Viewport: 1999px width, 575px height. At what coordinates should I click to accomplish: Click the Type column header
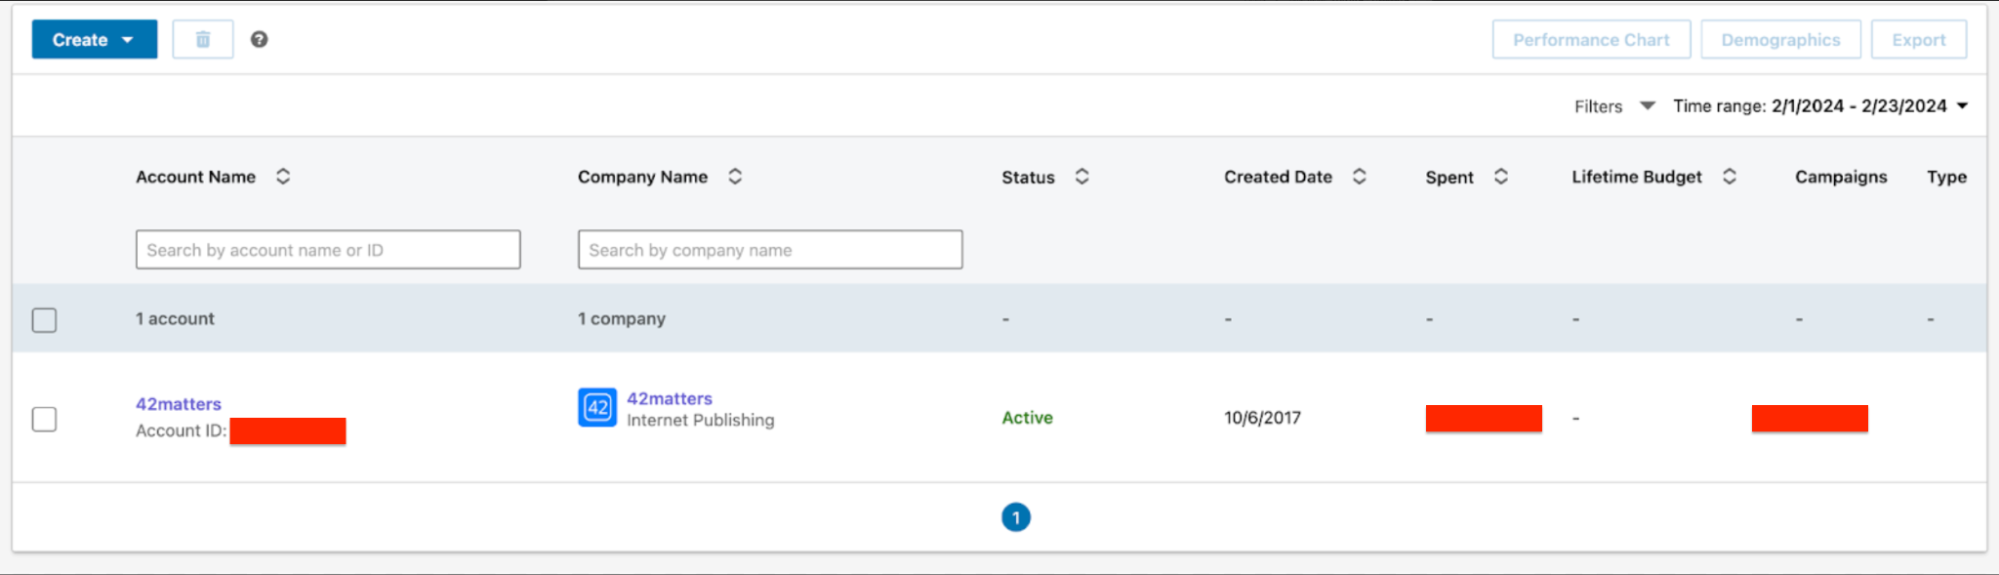point(1946,177)
